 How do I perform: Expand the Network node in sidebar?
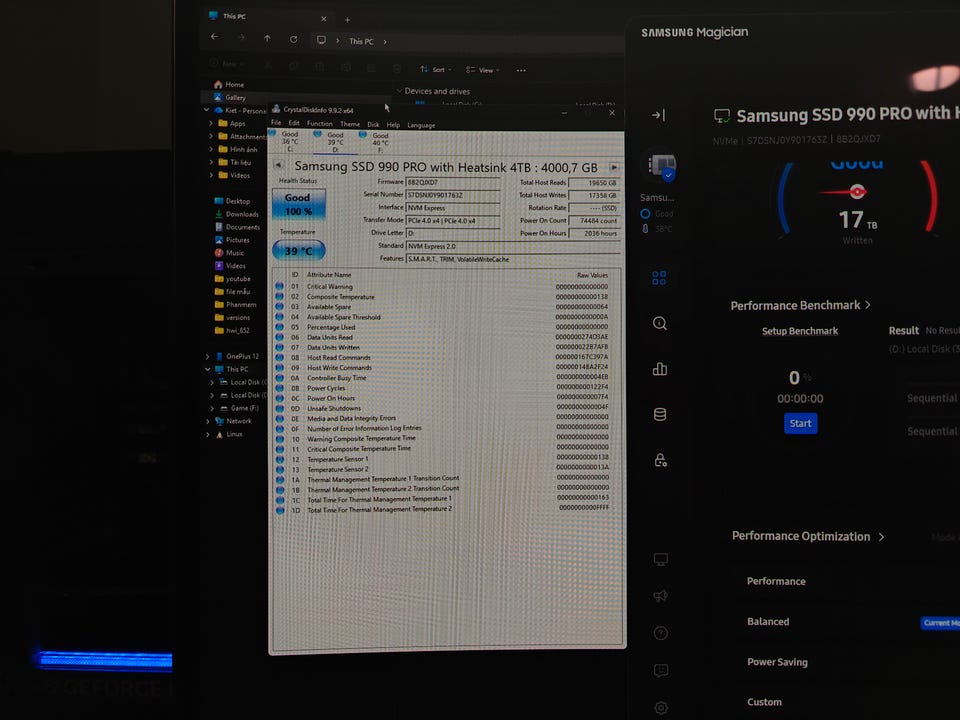(208, 421)
